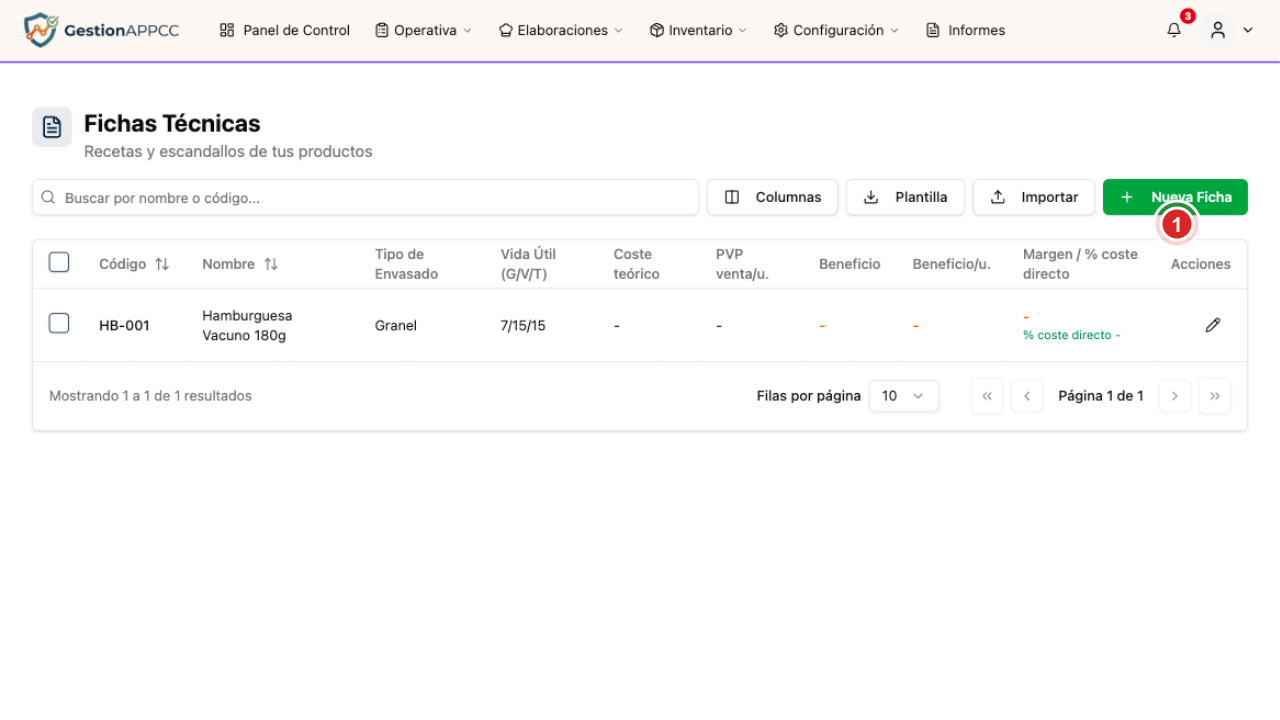Go to the last page arrow
The width and height of the screenshot is (1280, 720).
[x=1215, y=396]
